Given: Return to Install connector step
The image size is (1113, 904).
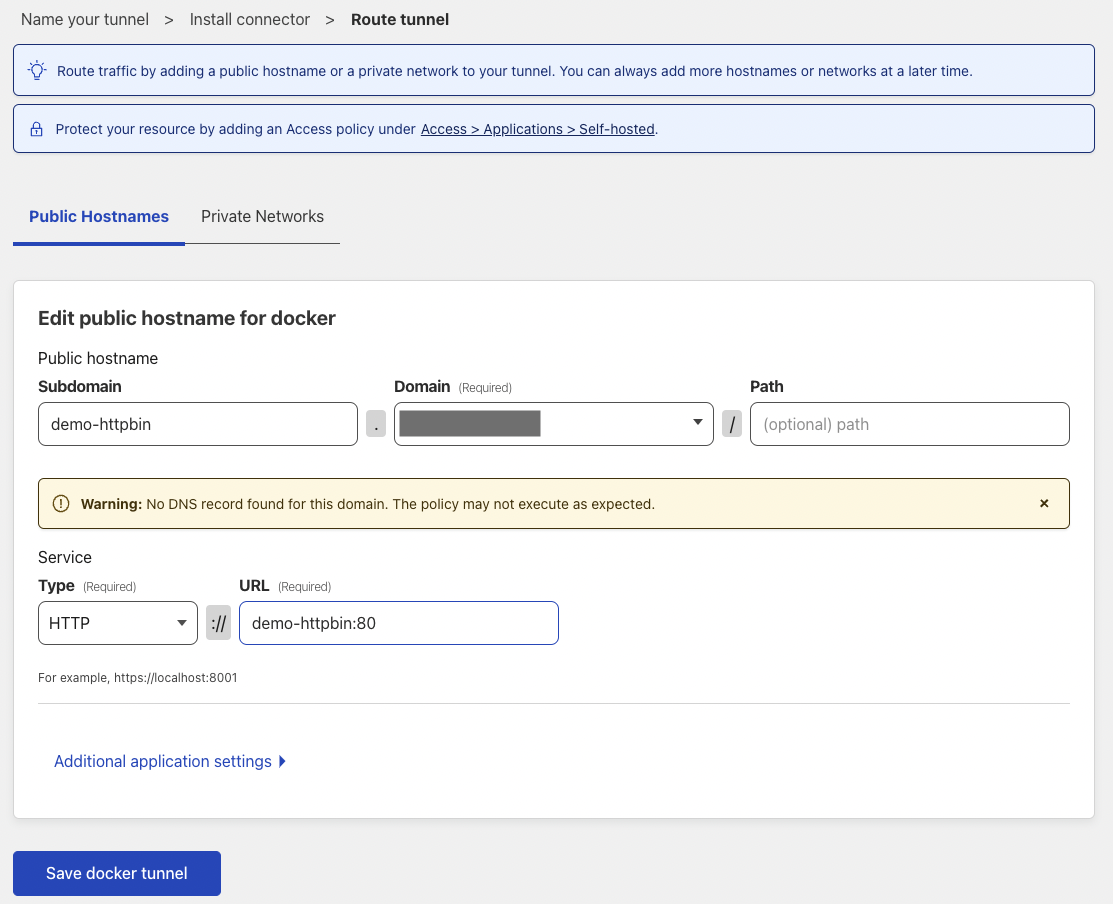Looking at the screenshot, I should (250, 20).
